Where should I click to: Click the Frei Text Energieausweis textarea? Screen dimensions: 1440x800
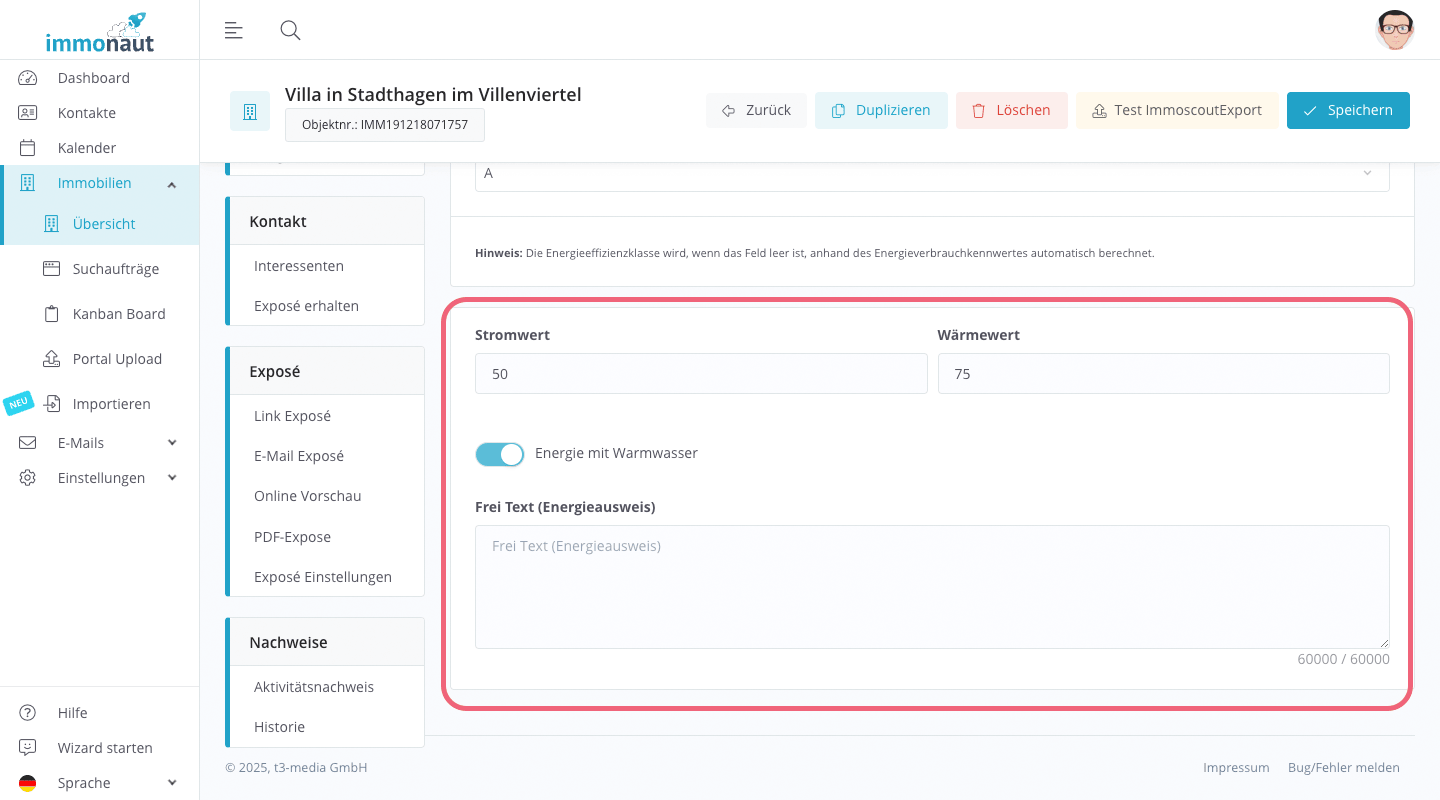coord(932,587)
